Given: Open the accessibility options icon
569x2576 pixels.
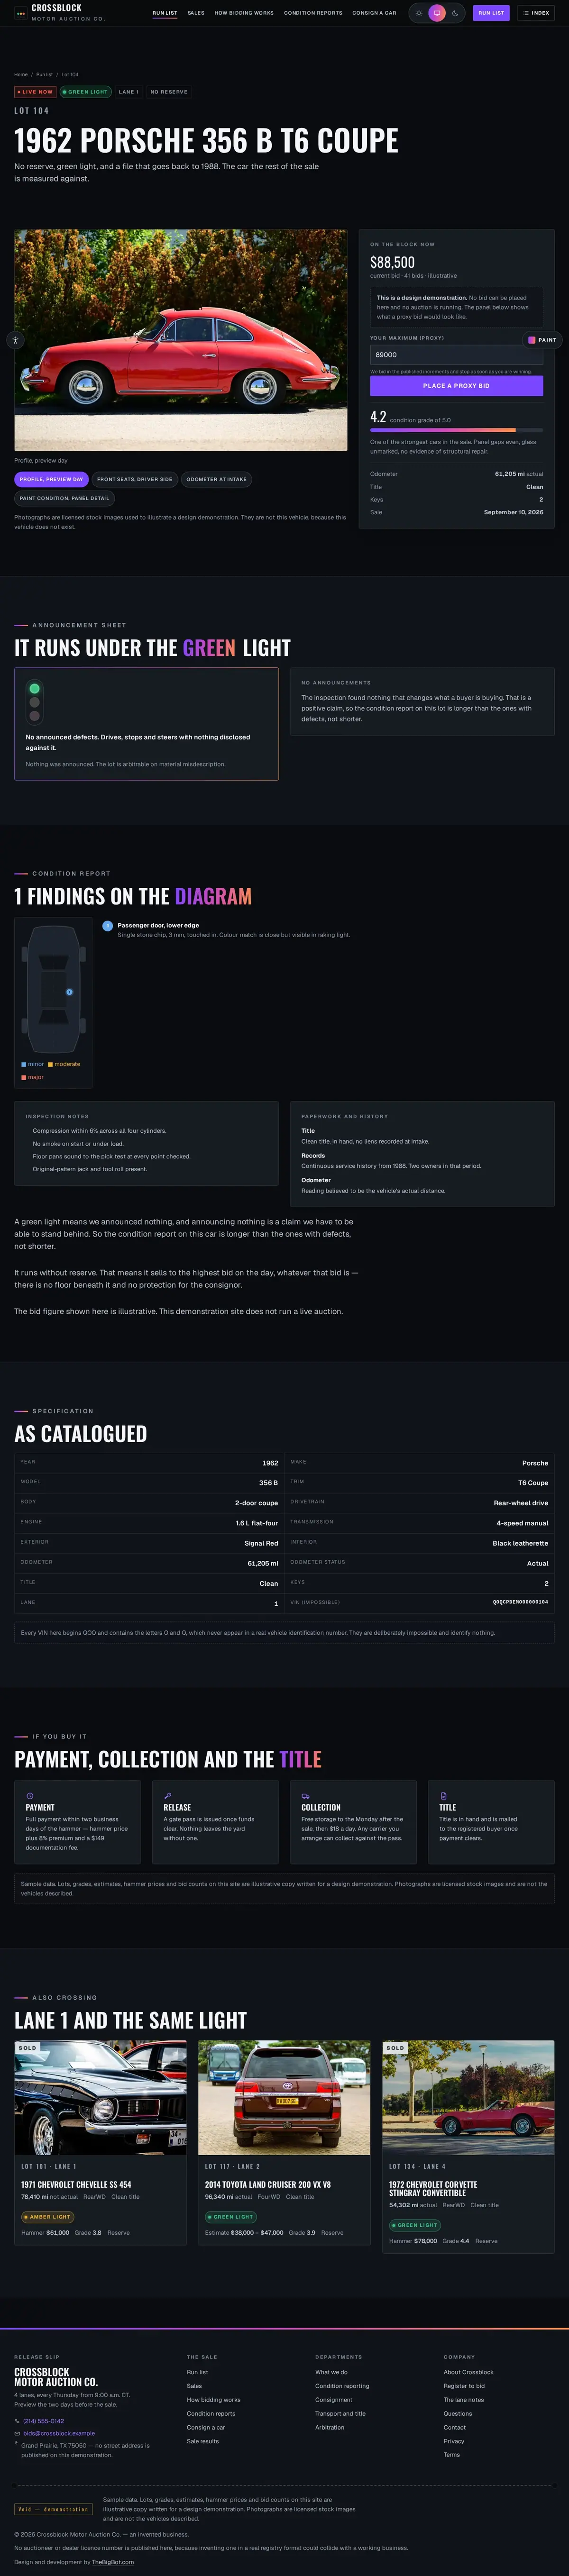Looking at the screenshot, I should tap(15, 340).
